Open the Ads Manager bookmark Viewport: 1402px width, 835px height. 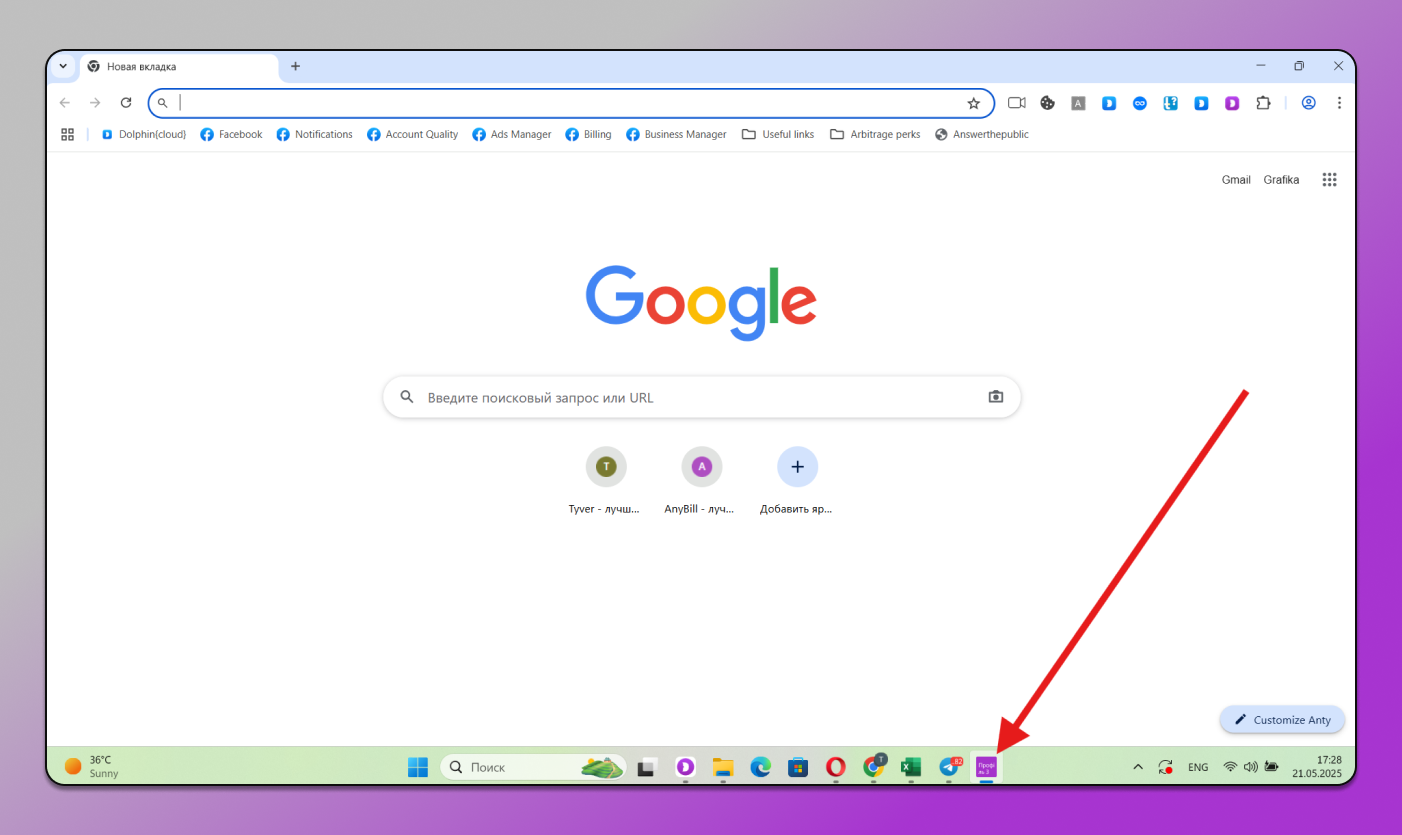click(x=512, y=134)
